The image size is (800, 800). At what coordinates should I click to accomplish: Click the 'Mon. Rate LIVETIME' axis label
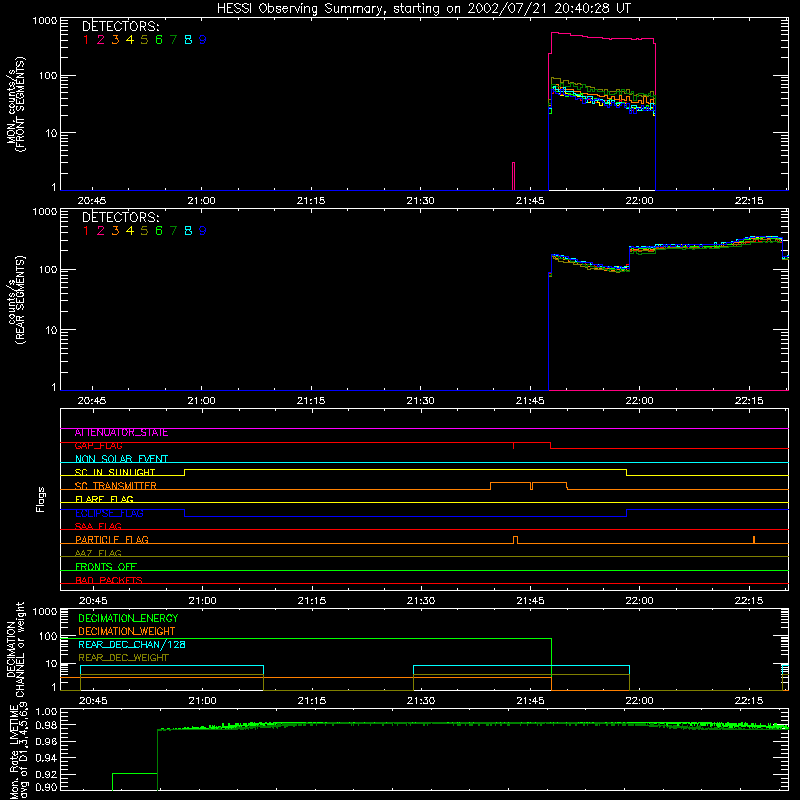(13, 753)
